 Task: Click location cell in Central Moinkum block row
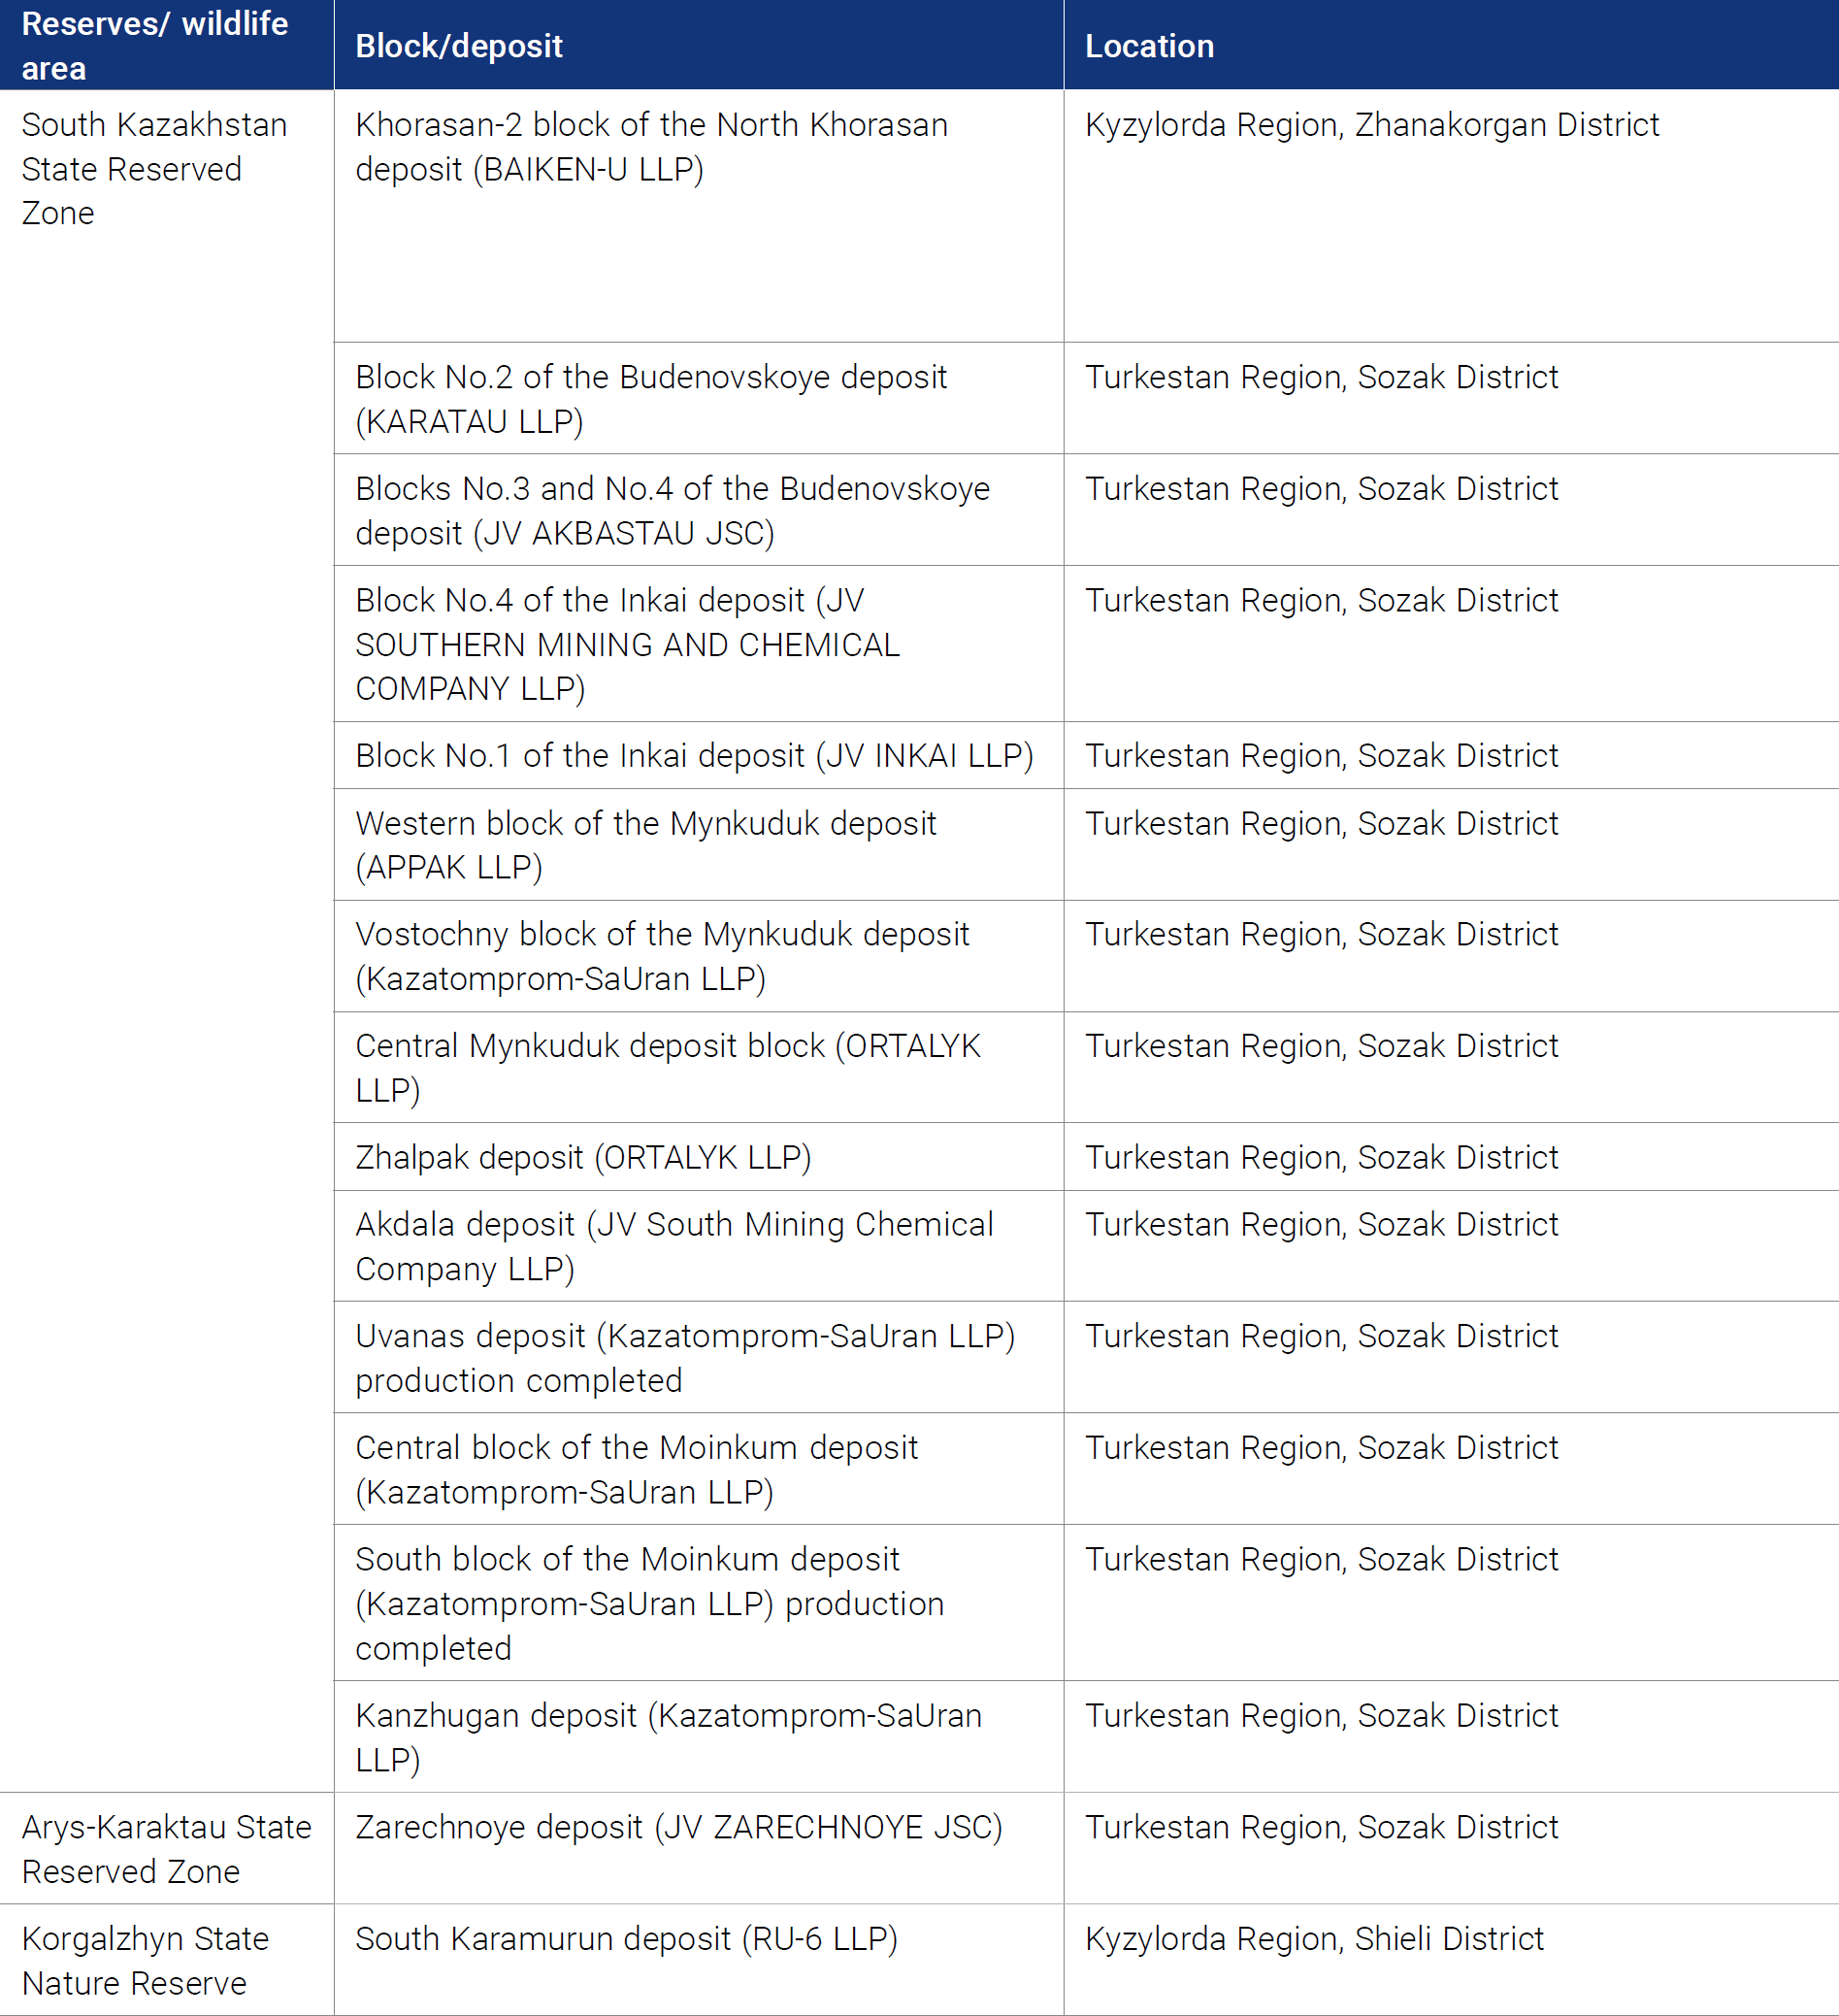[1451, 1469]
